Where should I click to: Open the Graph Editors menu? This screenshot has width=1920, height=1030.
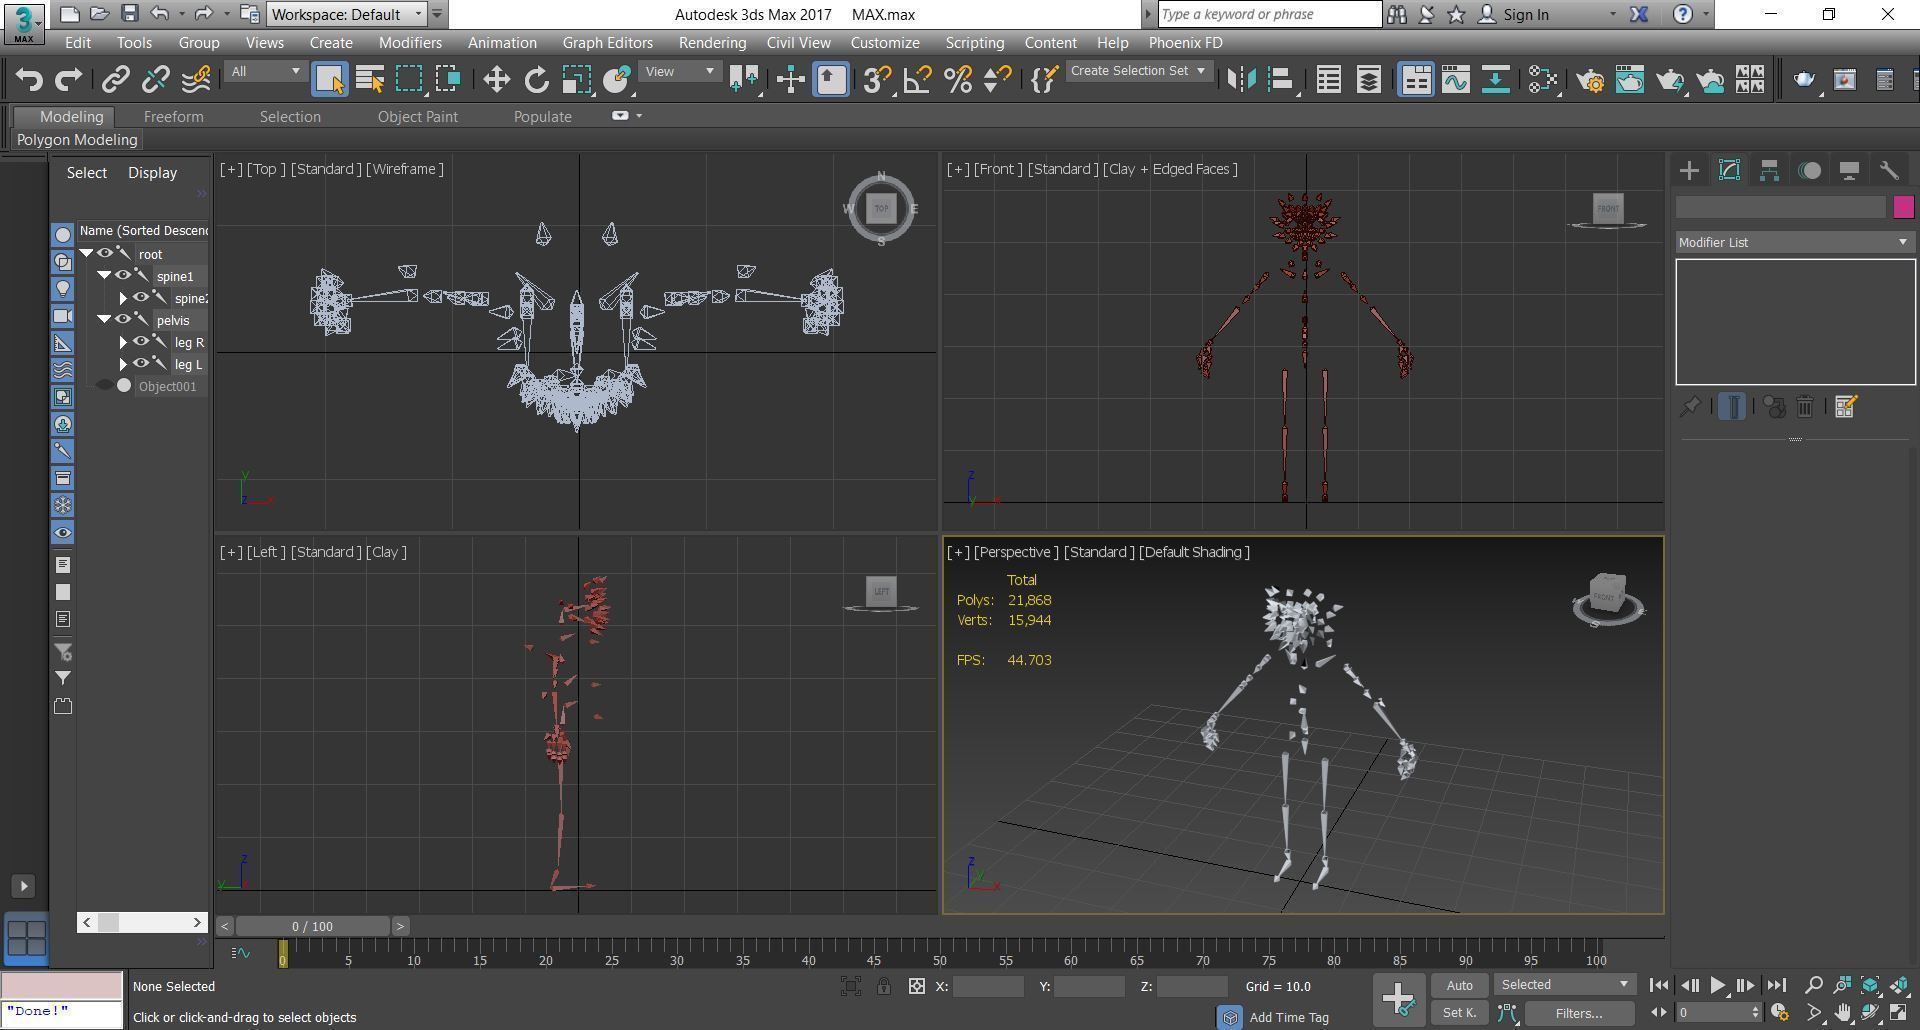click(607, 43)
